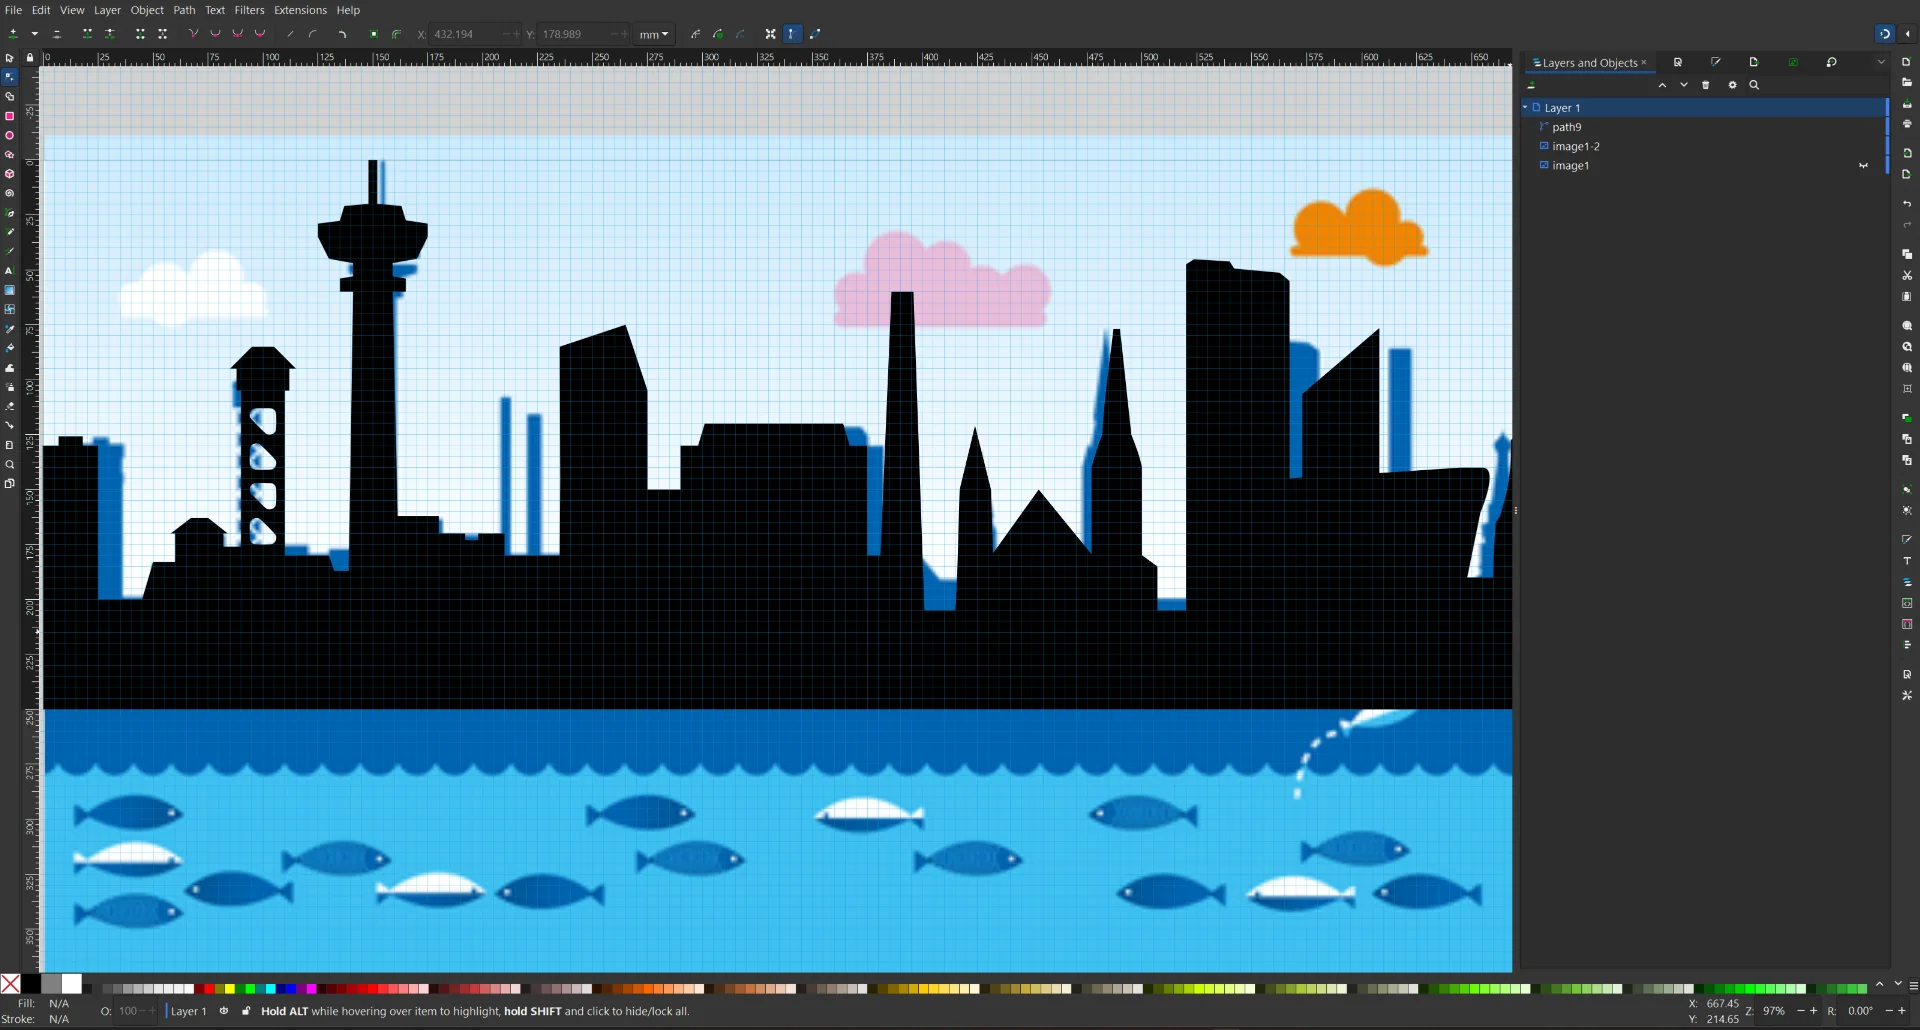The image size is (1920, 1030).
Task: Toggle visibility of image1 object
Action: (1863, 166)
